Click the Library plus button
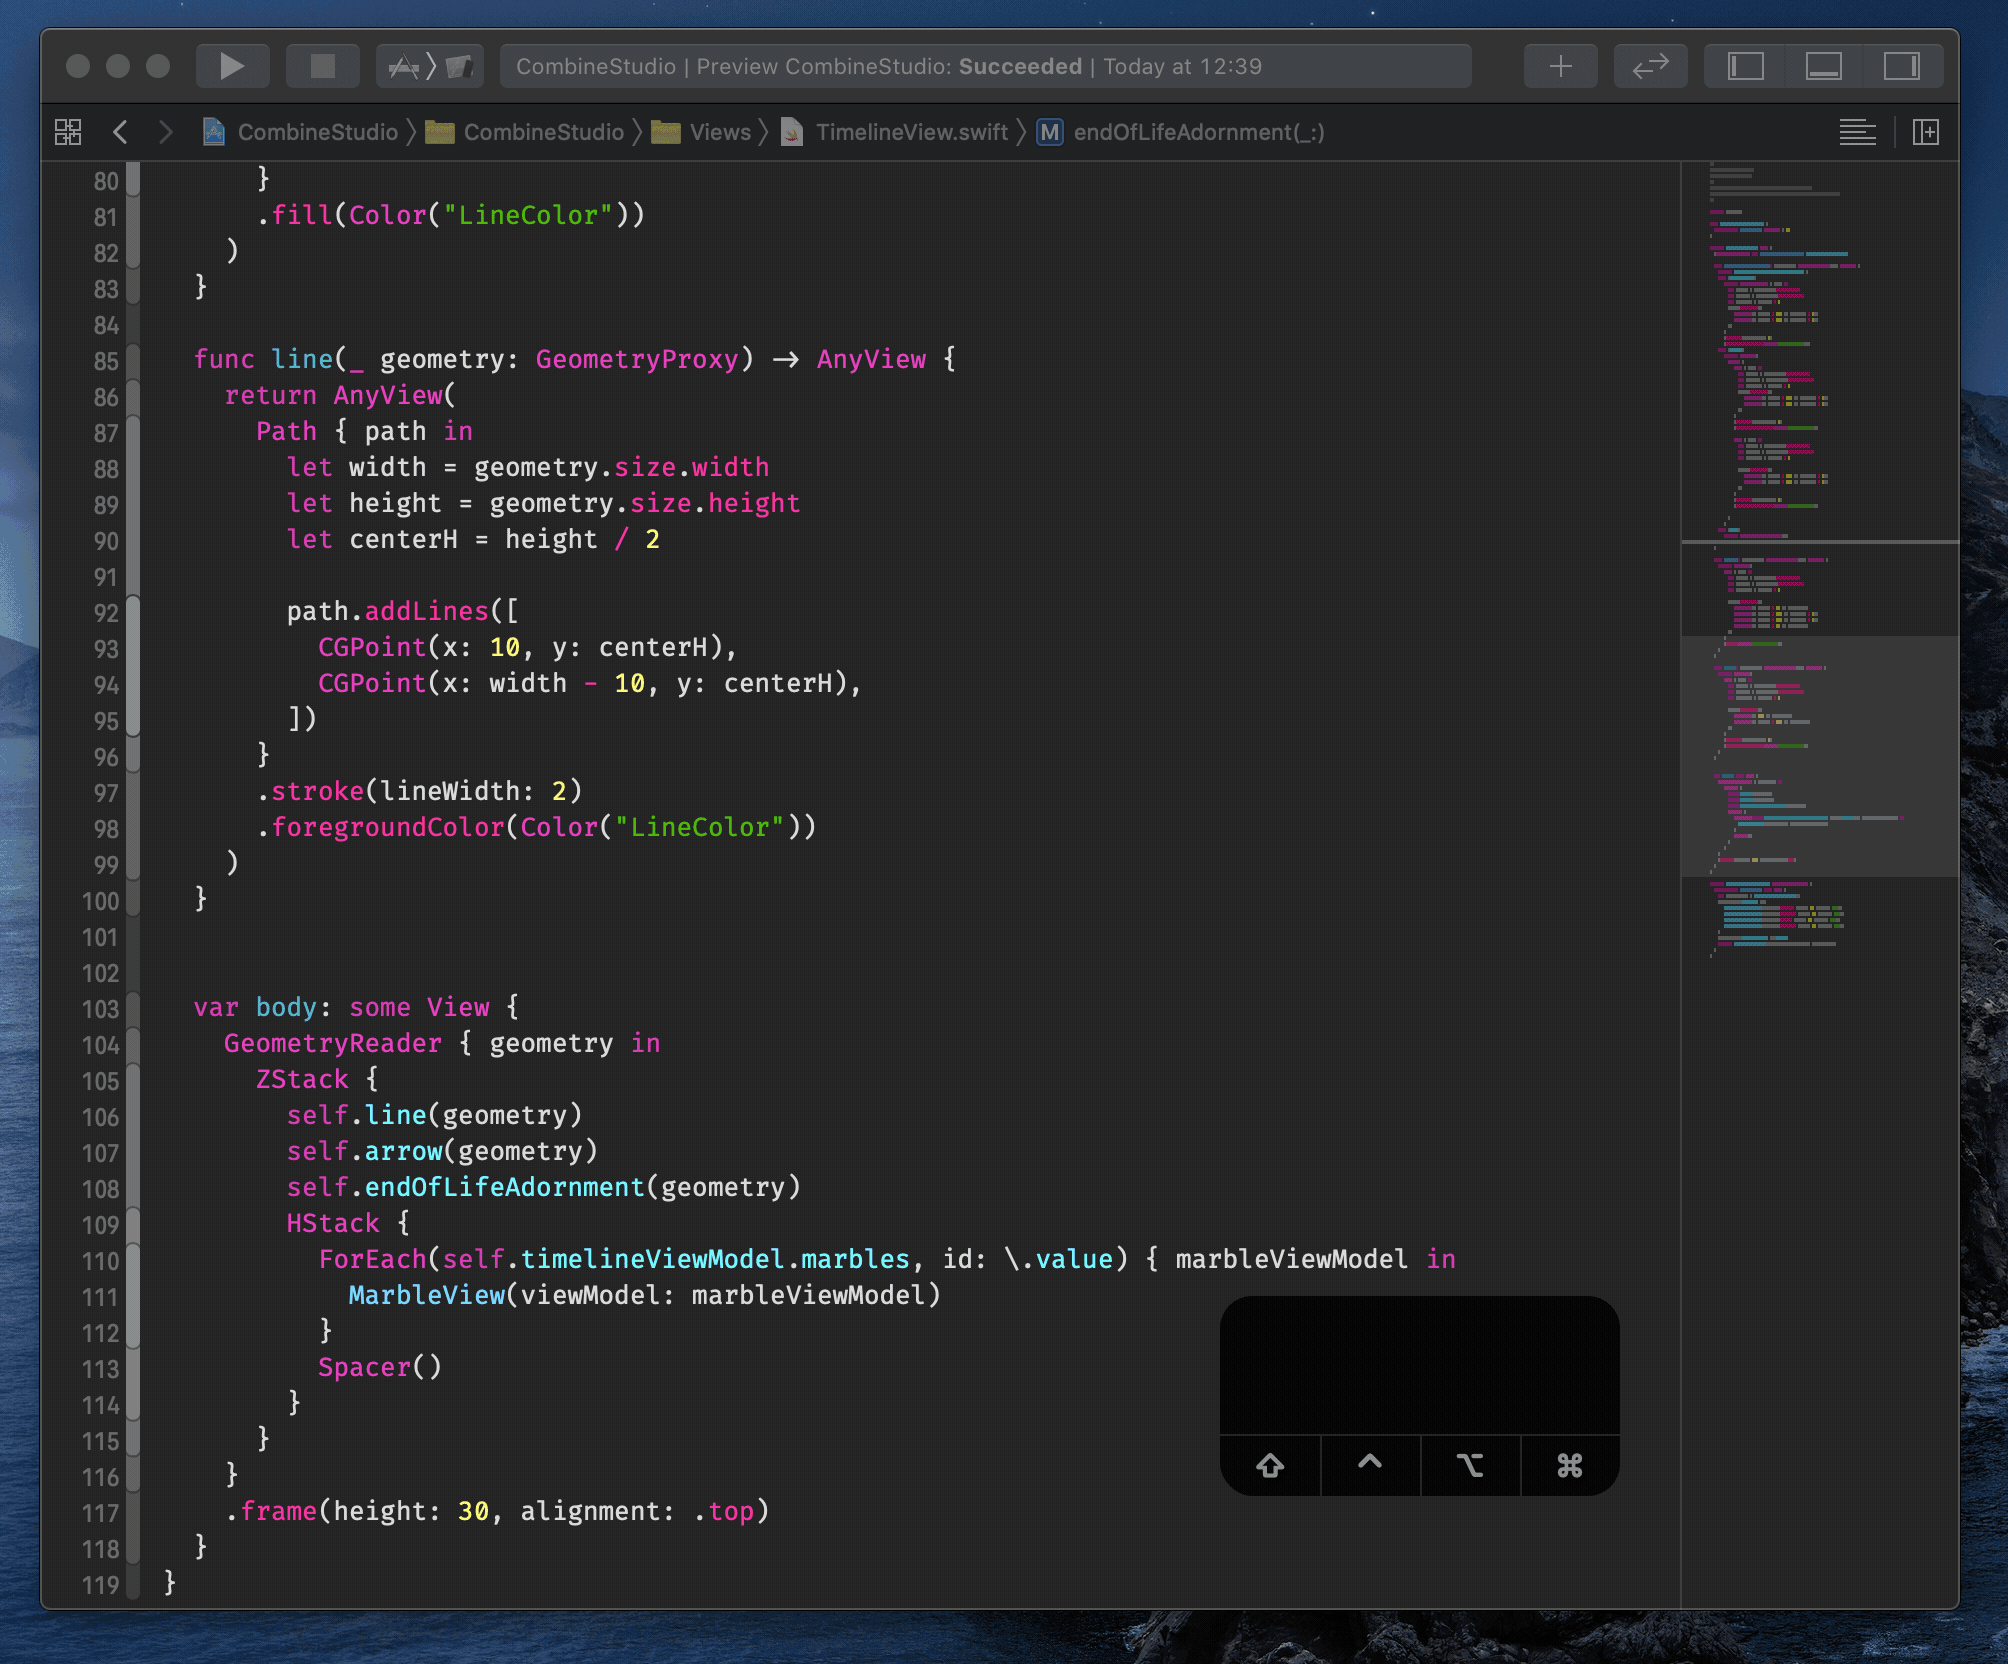 [1560, 67]
